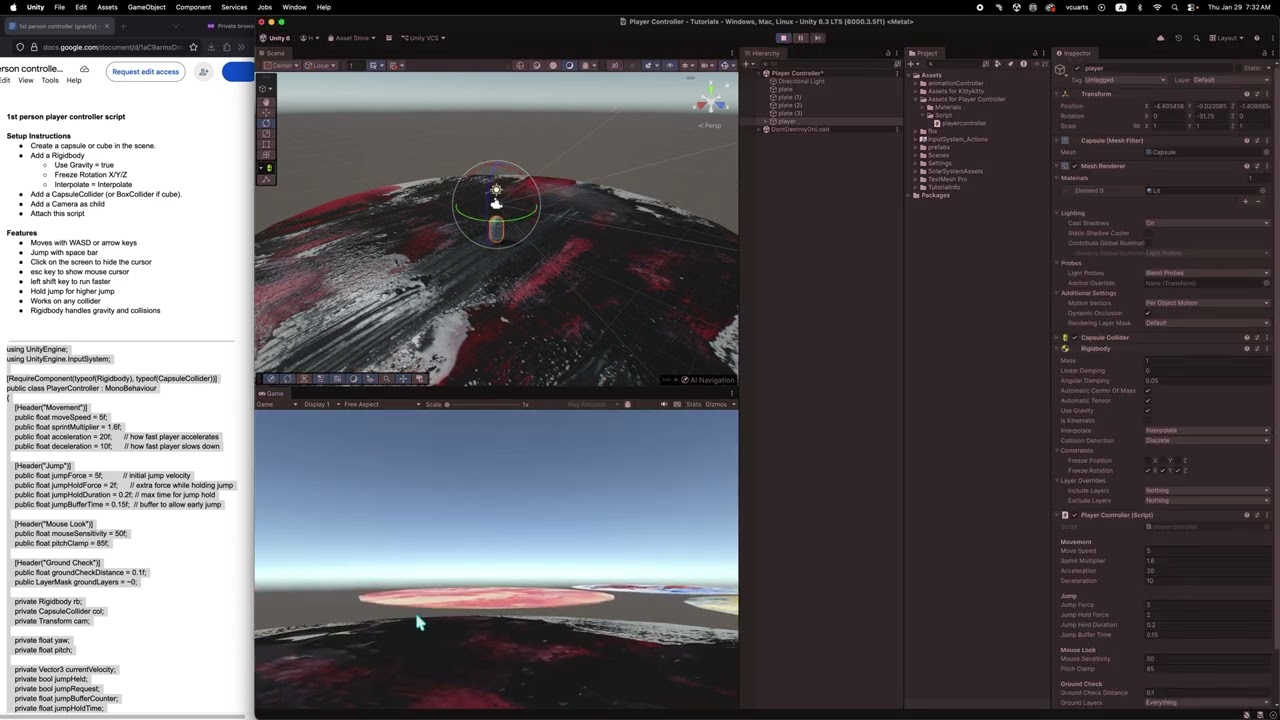
Task: Click the add material (+) button
Action: point(1245,202)
